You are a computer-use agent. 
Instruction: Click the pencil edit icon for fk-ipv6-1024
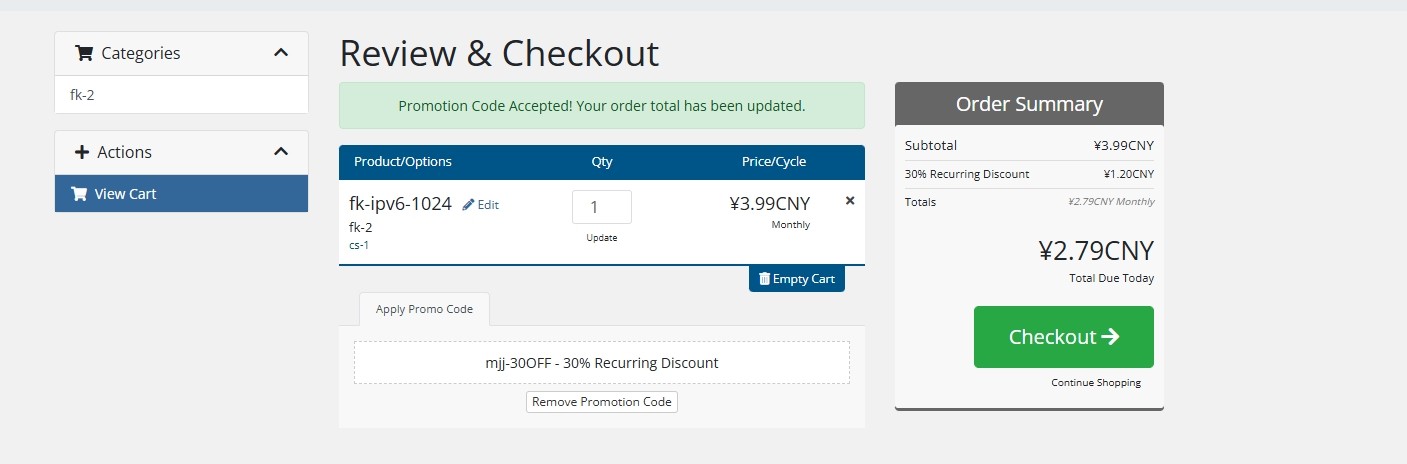coord(469,205)
